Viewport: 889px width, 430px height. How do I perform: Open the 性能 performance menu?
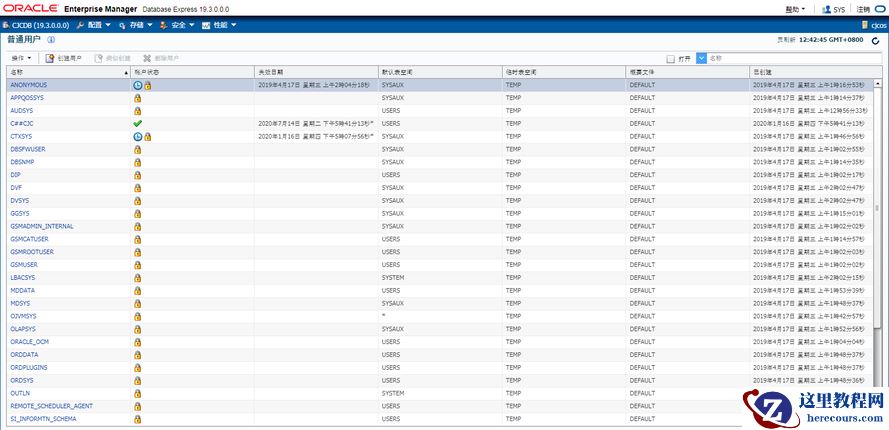[219, 25]
